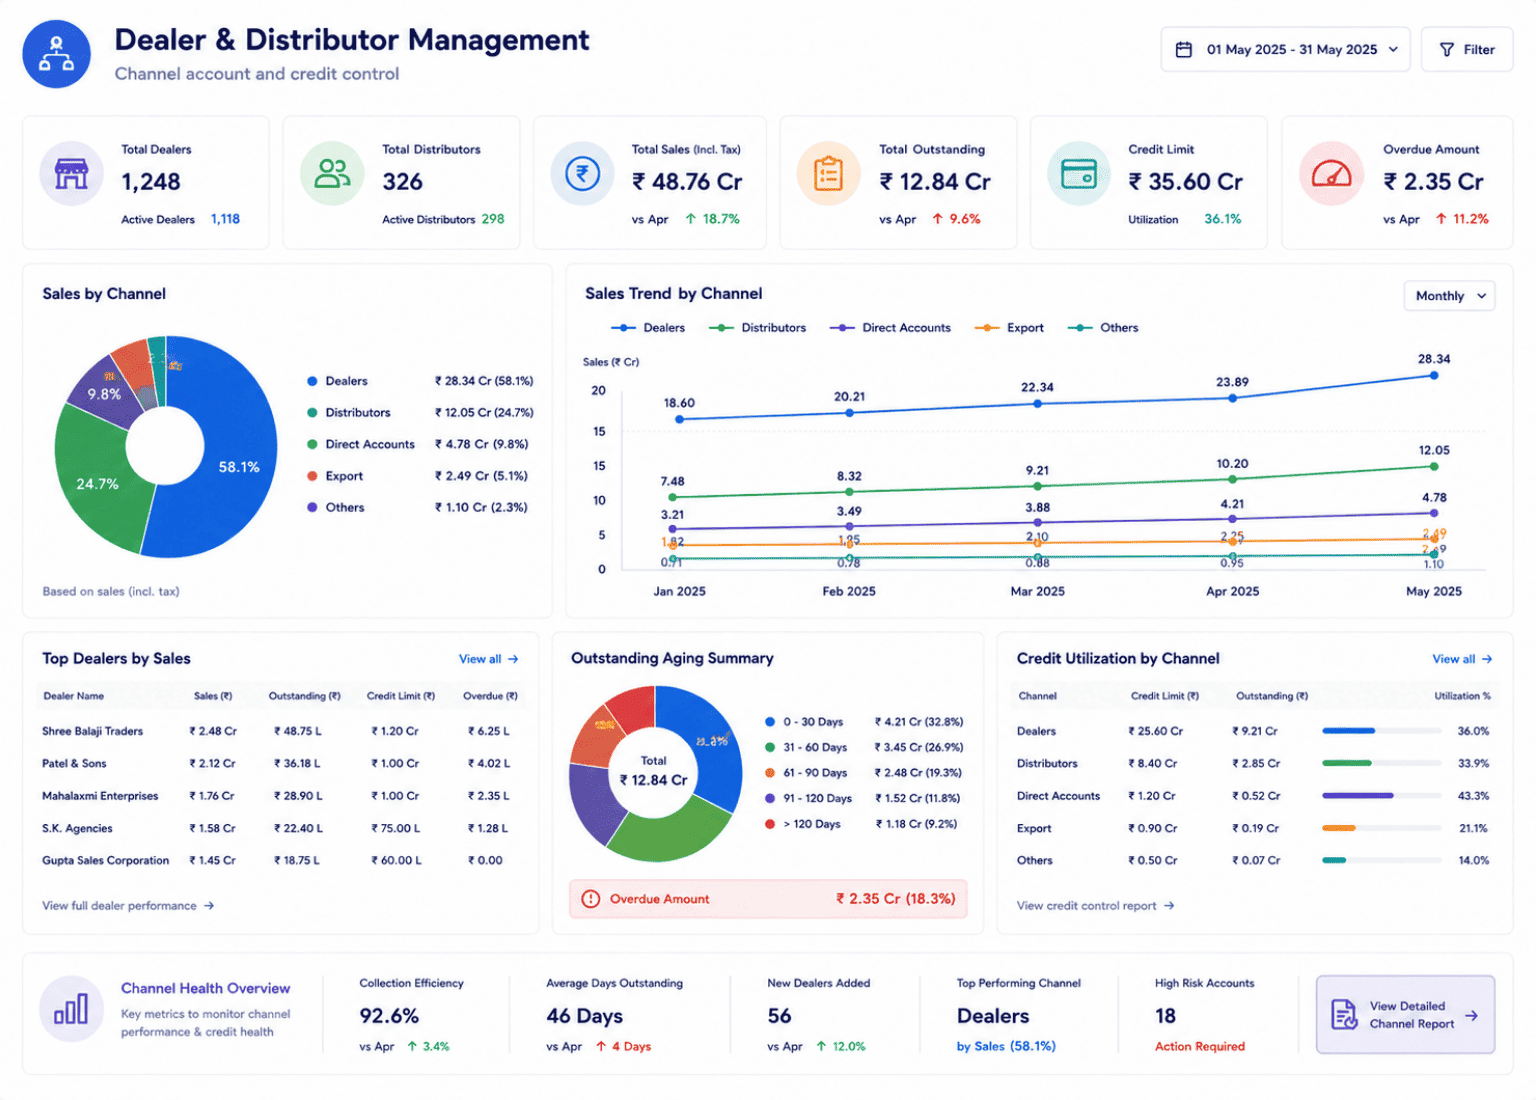Viewport: 1536px width, 1100px height.
Task: Open the 01 May 2025 - 31 May 2025 dropdown
Action: coord(1285,49)
